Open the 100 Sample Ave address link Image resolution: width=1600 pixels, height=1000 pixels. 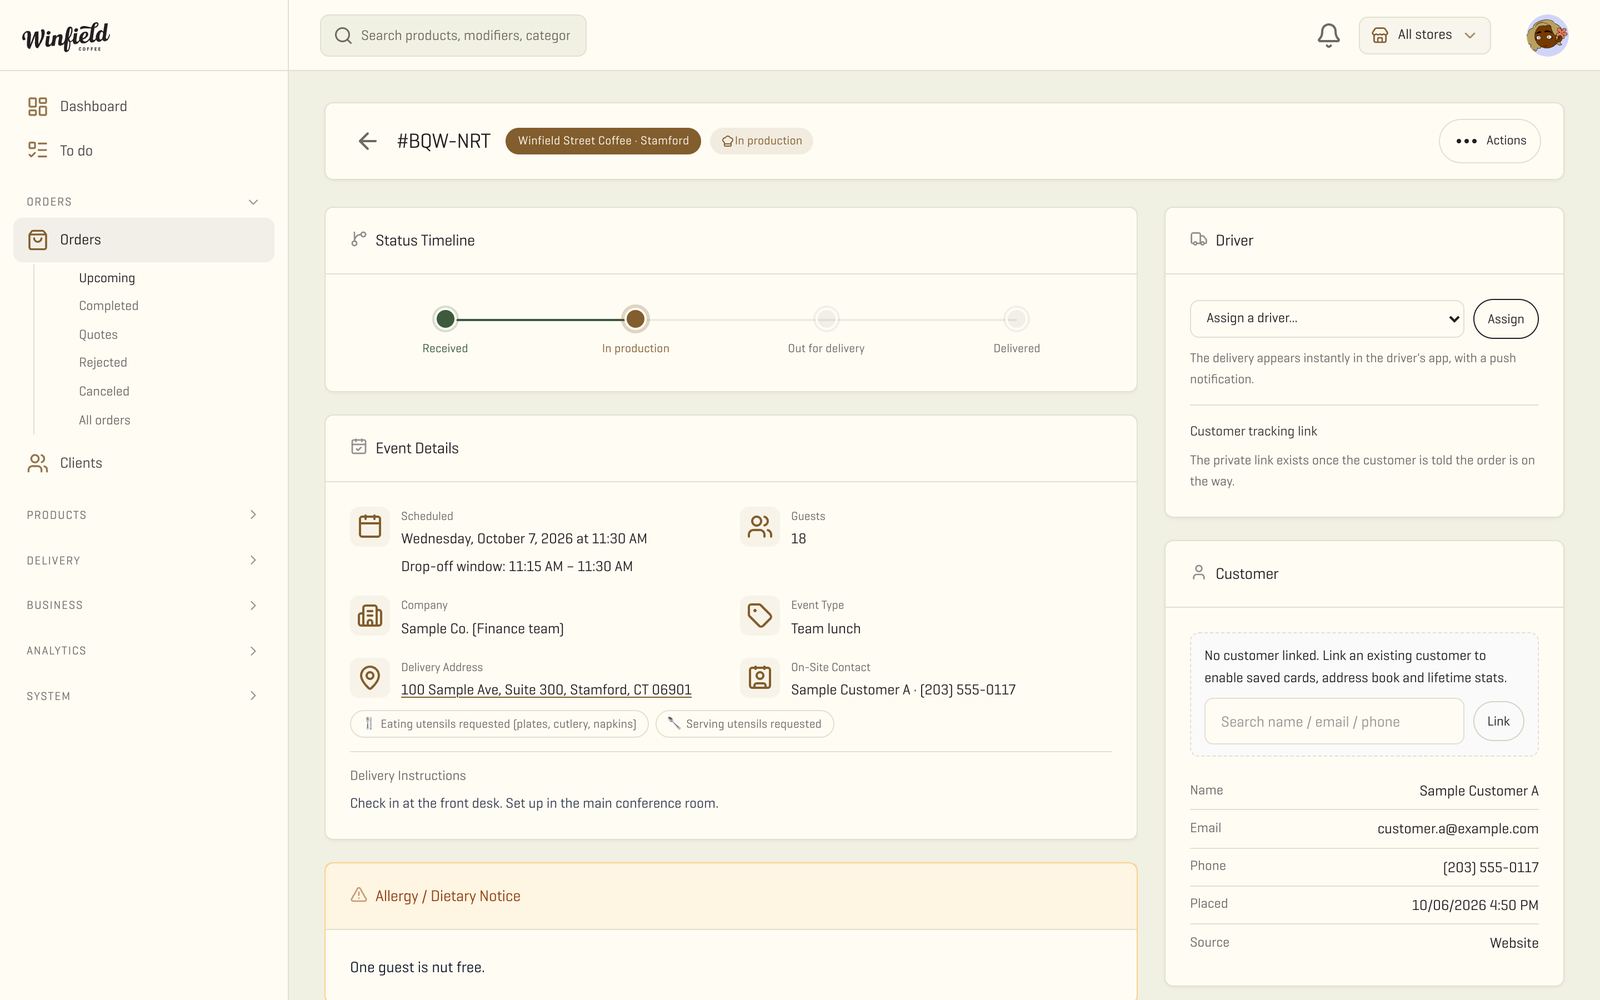pyautogui.click(x=546, y=690)
